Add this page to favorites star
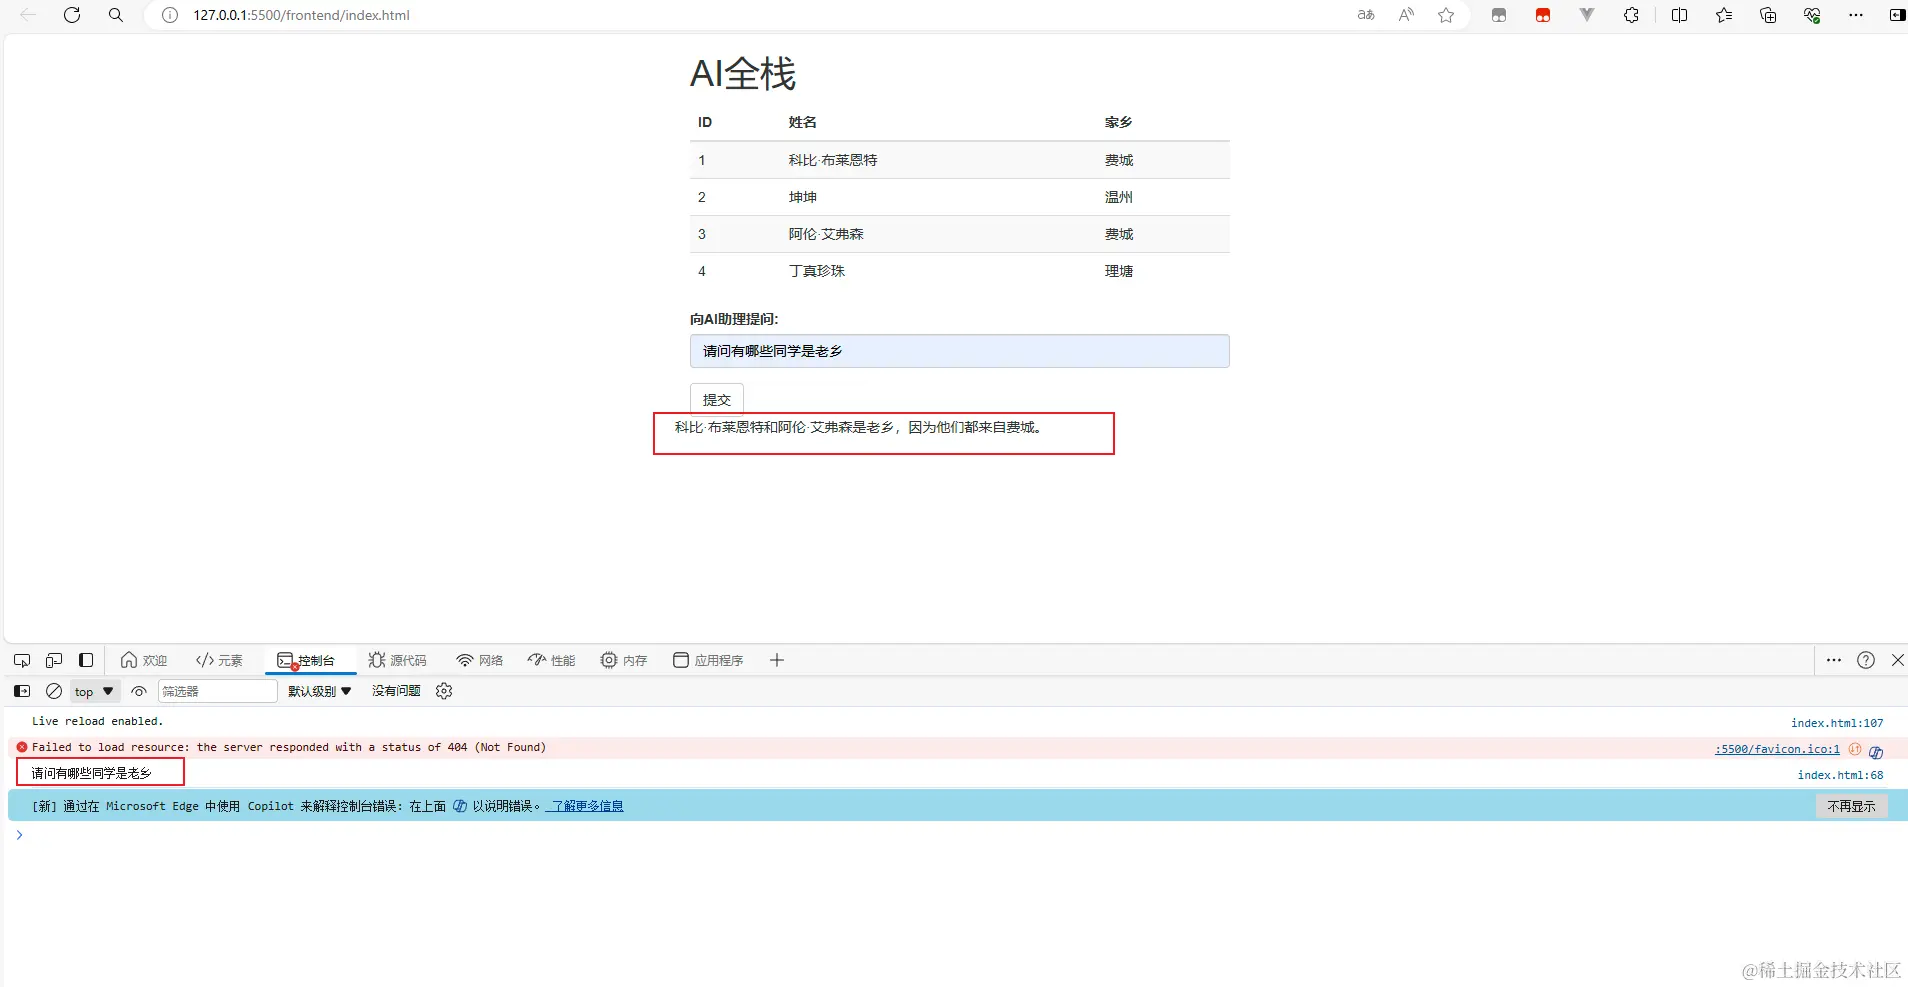The image size is (1908, 987). (x=1446, y=15)
